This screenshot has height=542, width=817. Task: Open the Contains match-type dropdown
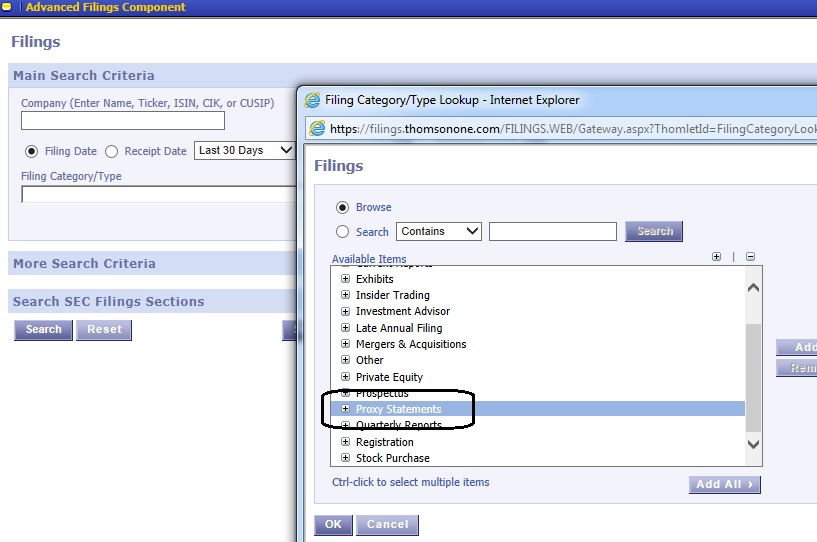click(x=439, y=231)
